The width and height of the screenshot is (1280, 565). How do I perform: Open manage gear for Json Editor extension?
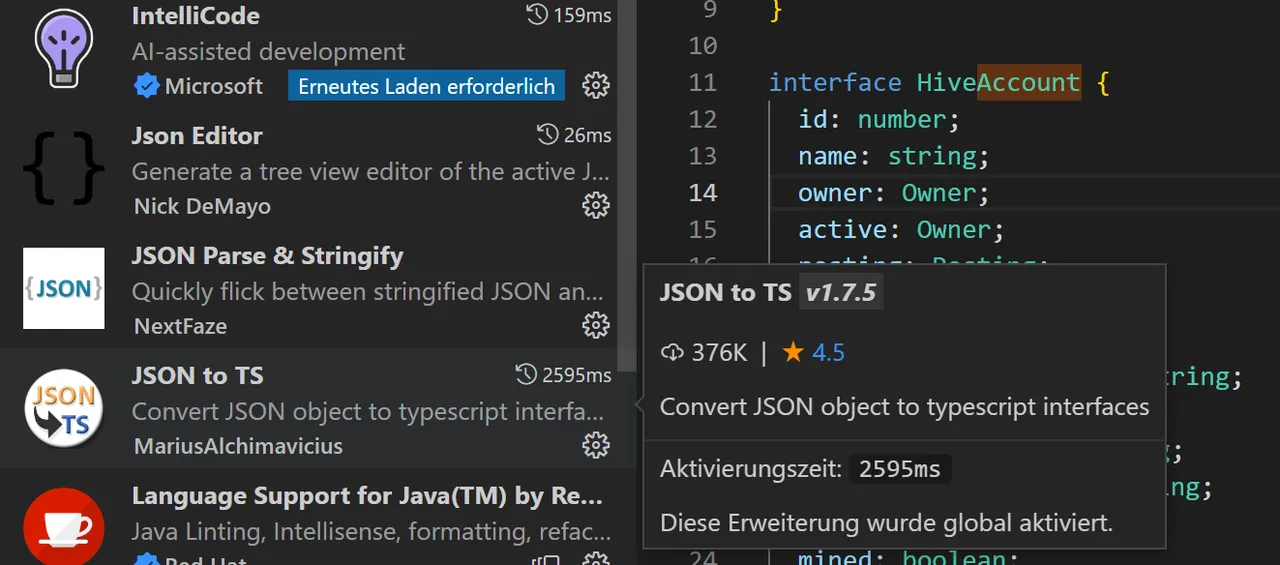tap(596, 206)
